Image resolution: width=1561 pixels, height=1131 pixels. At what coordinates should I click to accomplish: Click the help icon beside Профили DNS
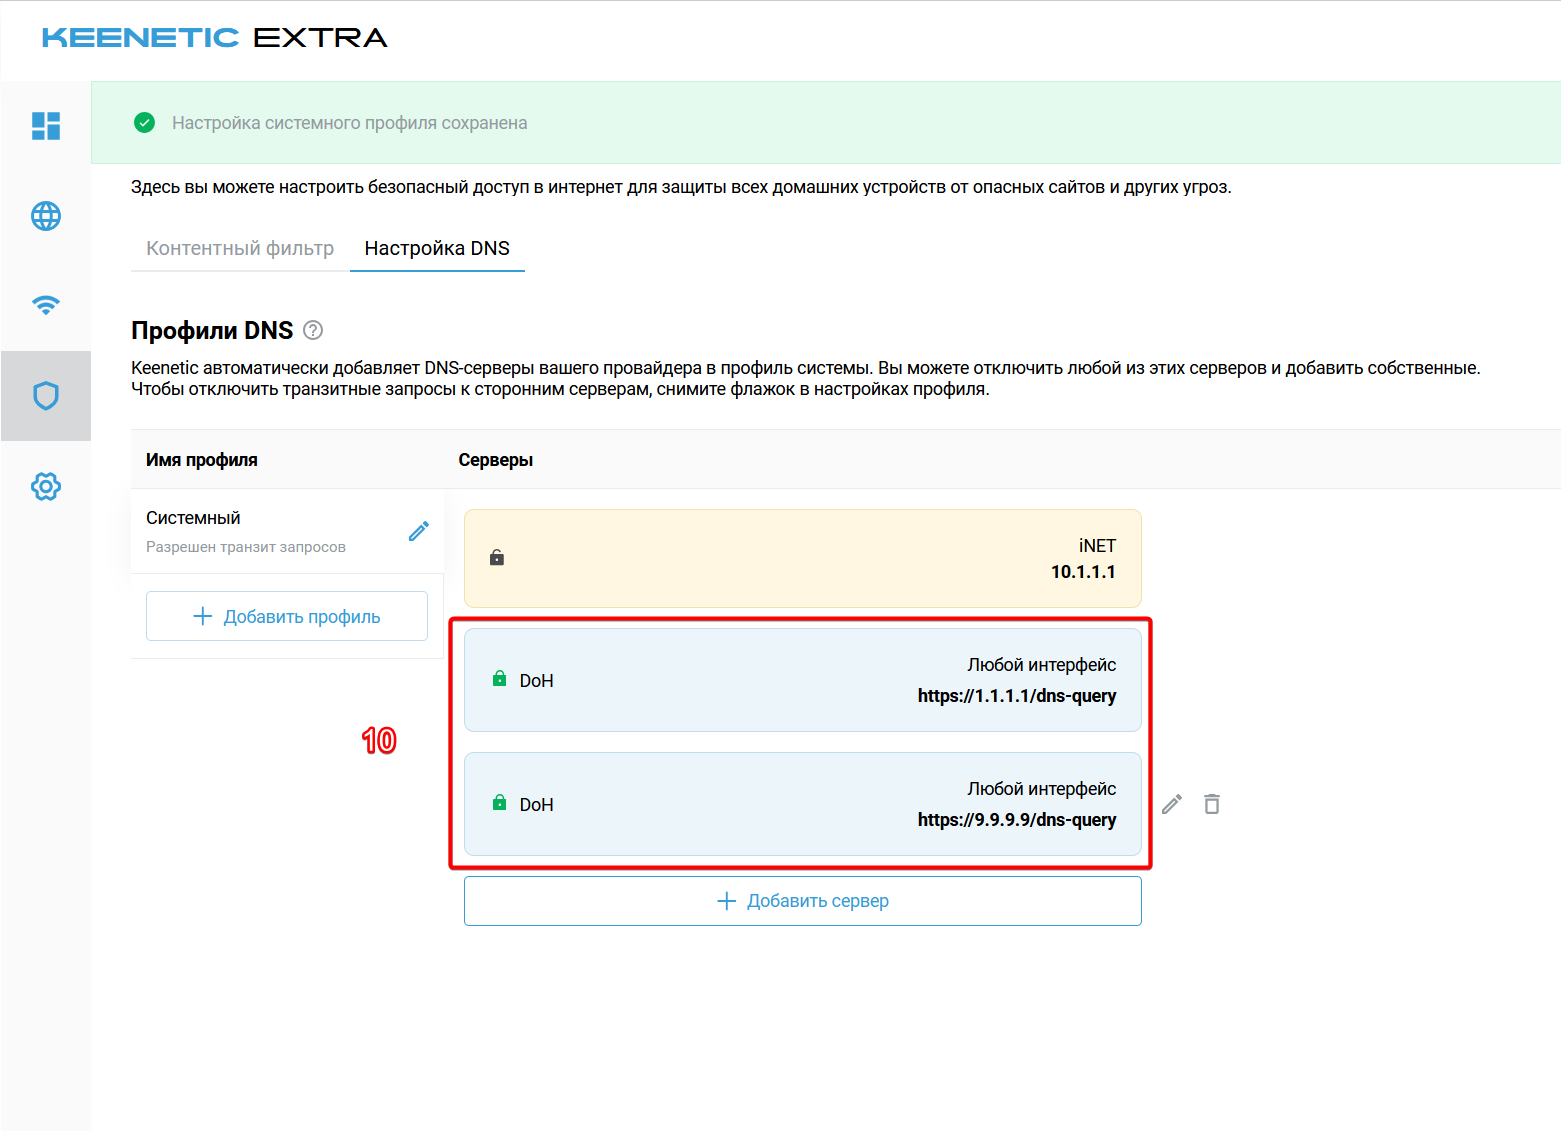(x=313, y=330)
